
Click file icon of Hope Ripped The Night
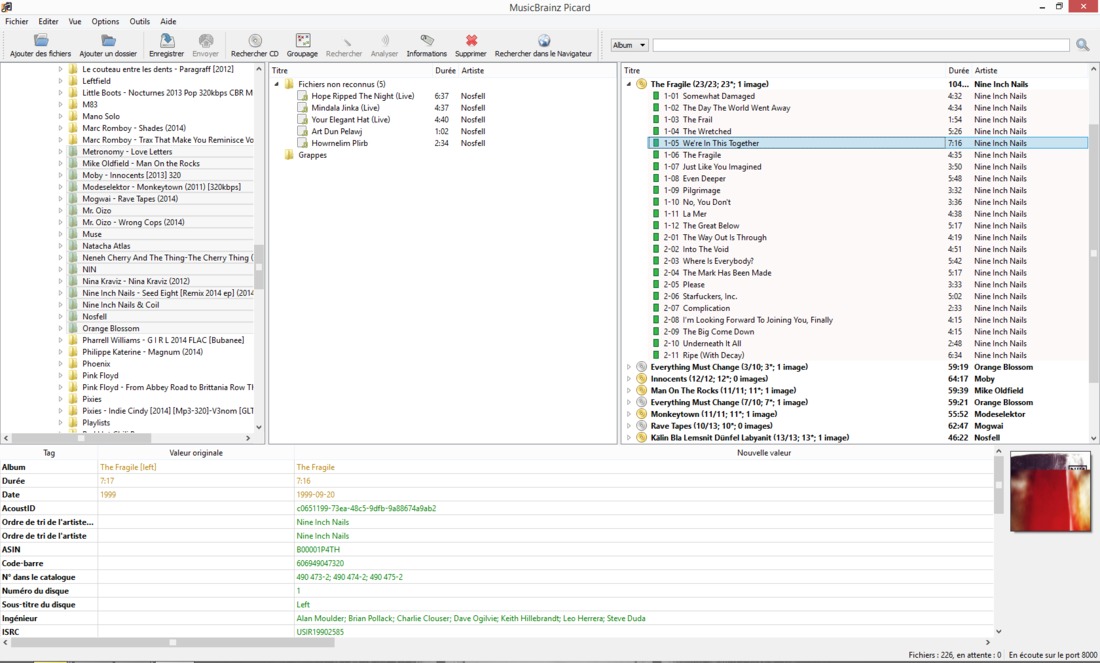click(x=302, y=96)
